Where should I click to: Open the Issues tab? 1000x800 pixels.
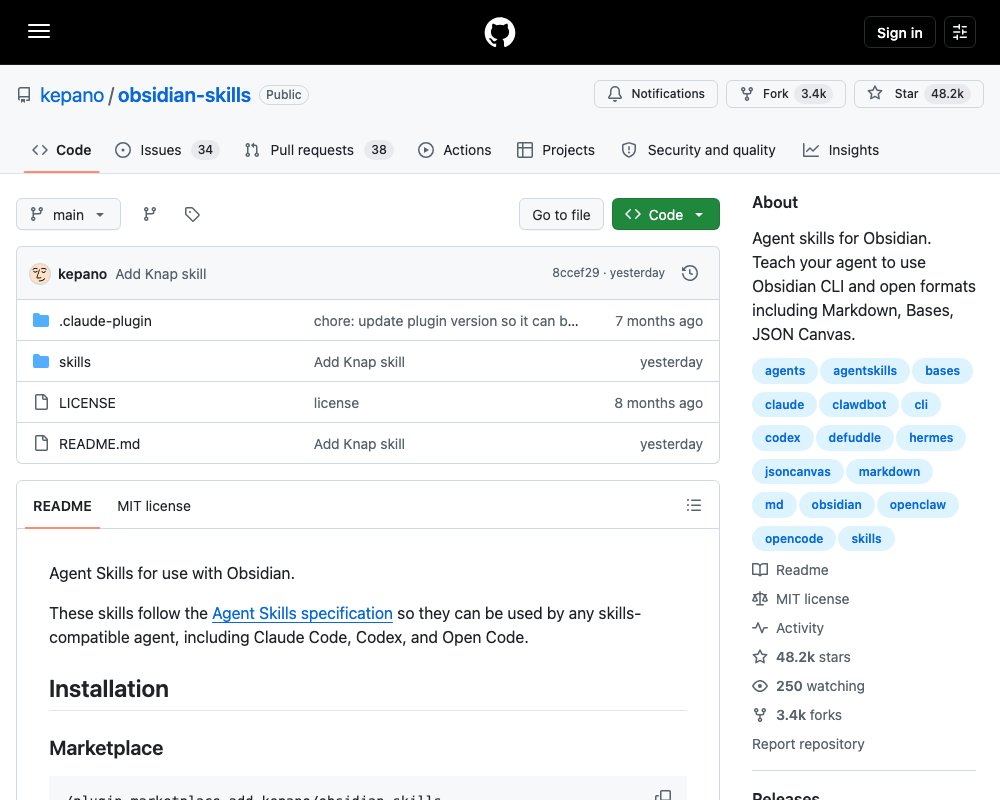[x=166, y=150]
